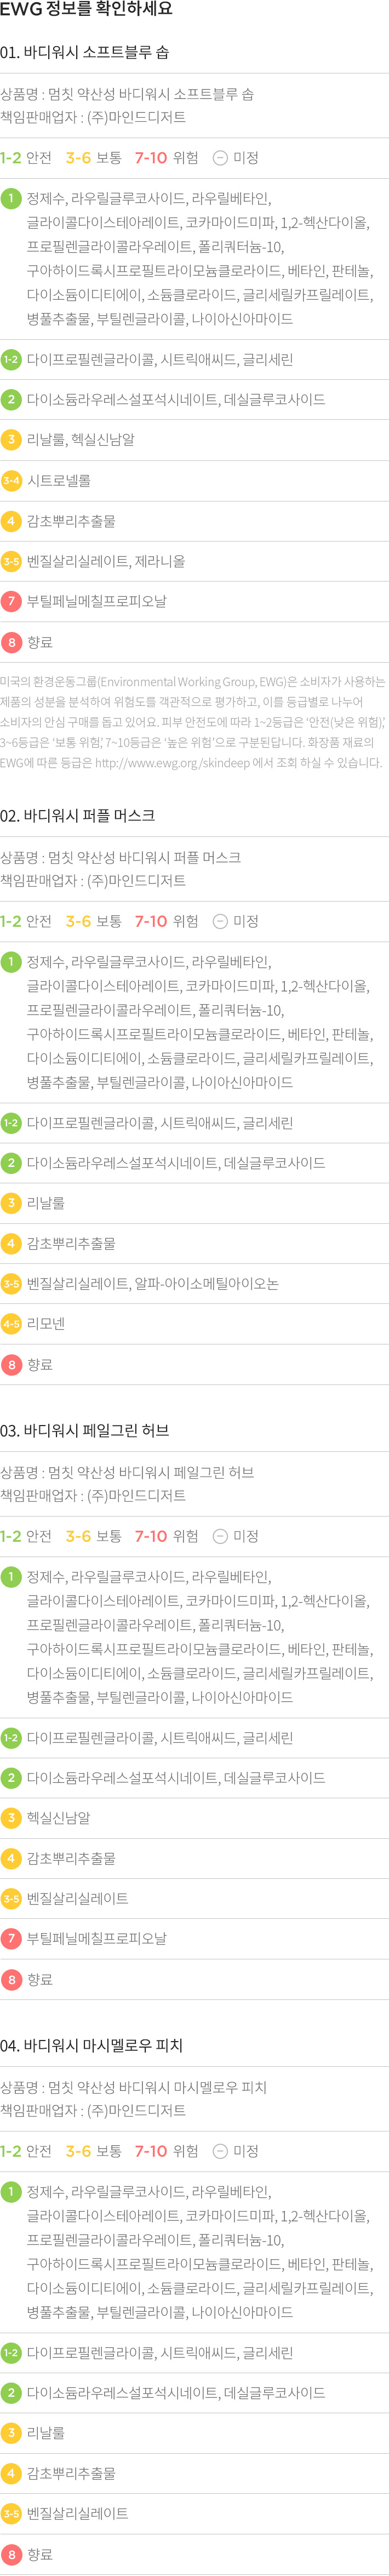Image resolution: width=389 pixels, height=2576 pixels.
Task: Click the 4-5 grade badge beside 리모넨
Action: (x=11, y=1323)
